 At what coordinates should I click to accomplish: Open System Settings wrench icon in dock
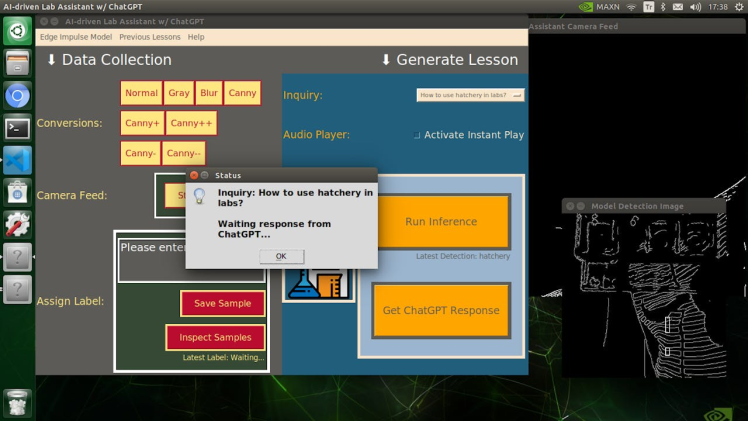(x=17, y=225)
